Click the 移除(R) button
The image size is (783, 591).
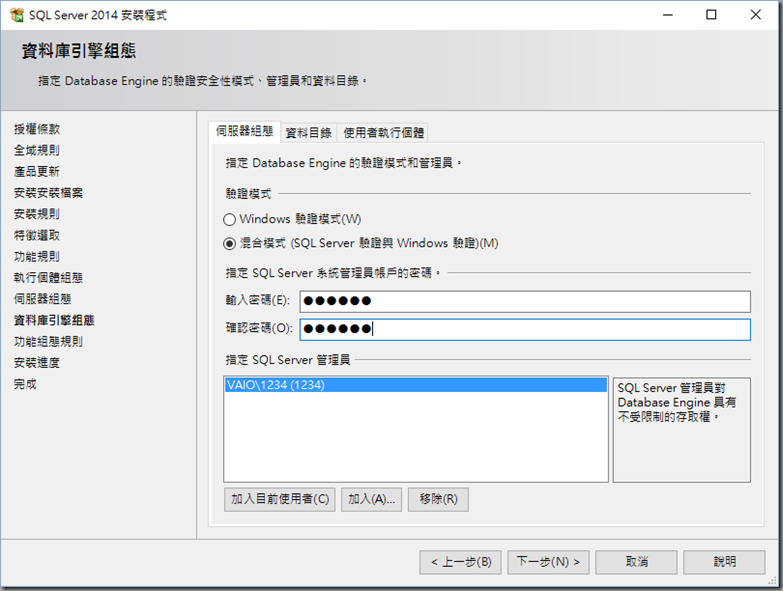point(438,499)
